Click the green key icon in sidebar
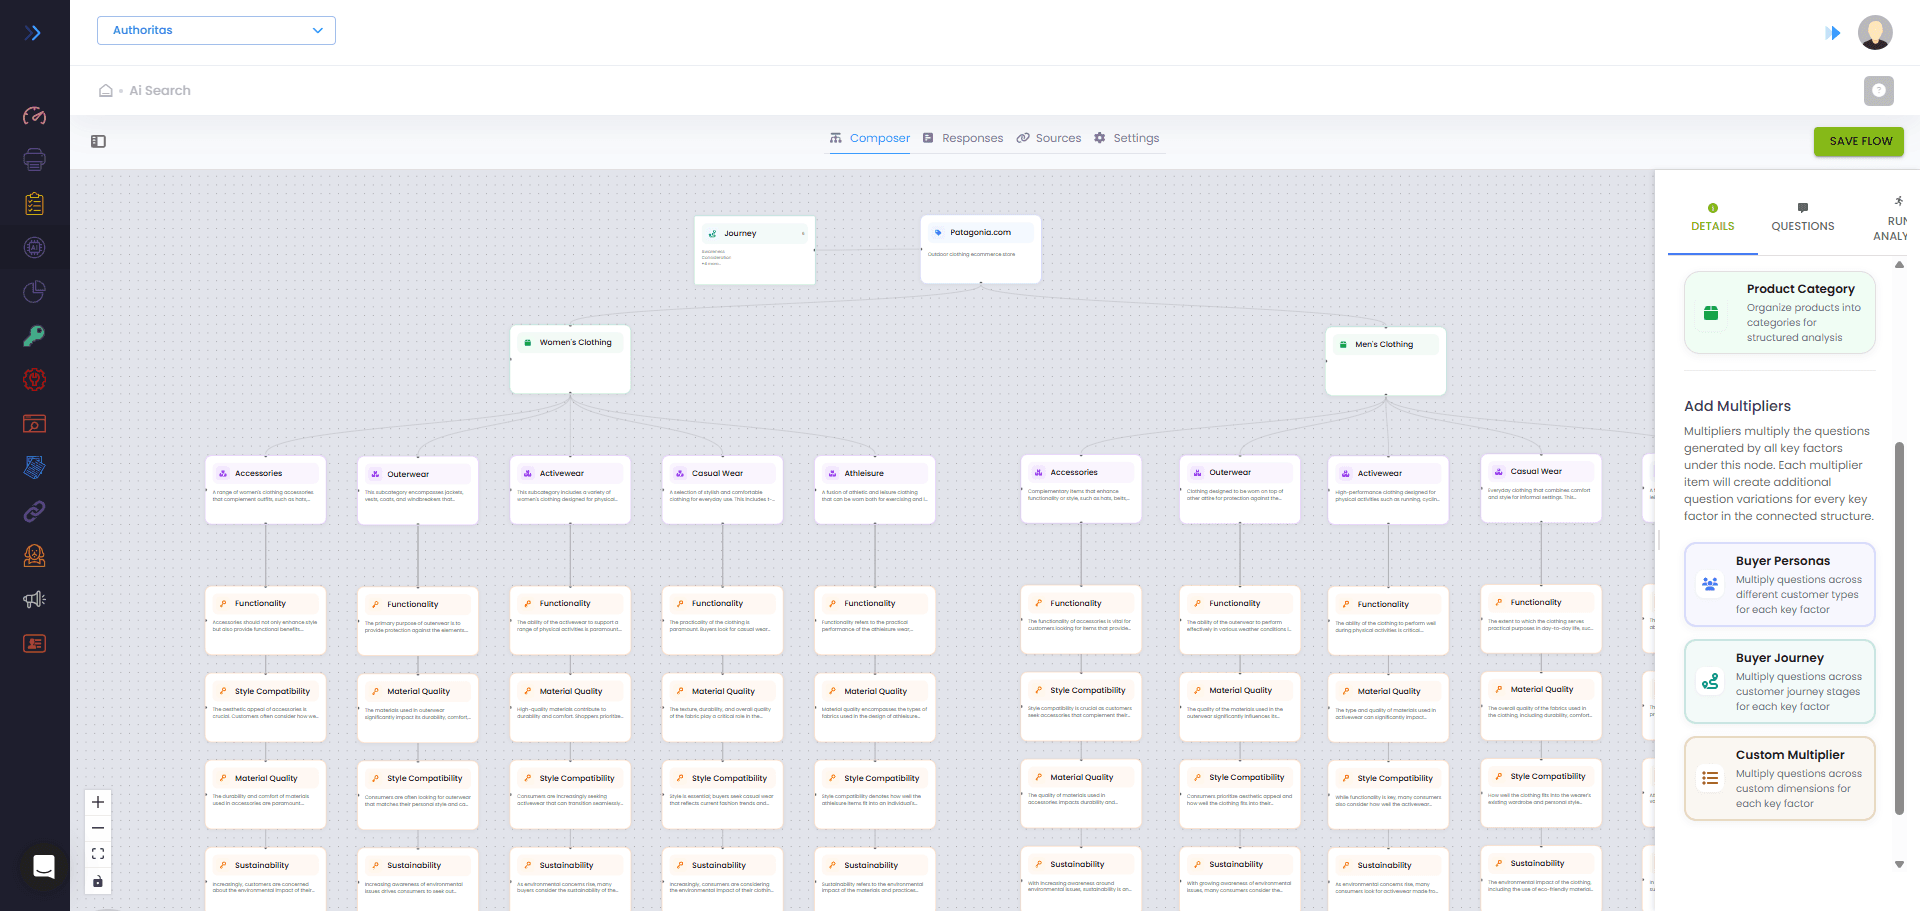This screenshot has width=1920, height=911. tap(34, 336)
